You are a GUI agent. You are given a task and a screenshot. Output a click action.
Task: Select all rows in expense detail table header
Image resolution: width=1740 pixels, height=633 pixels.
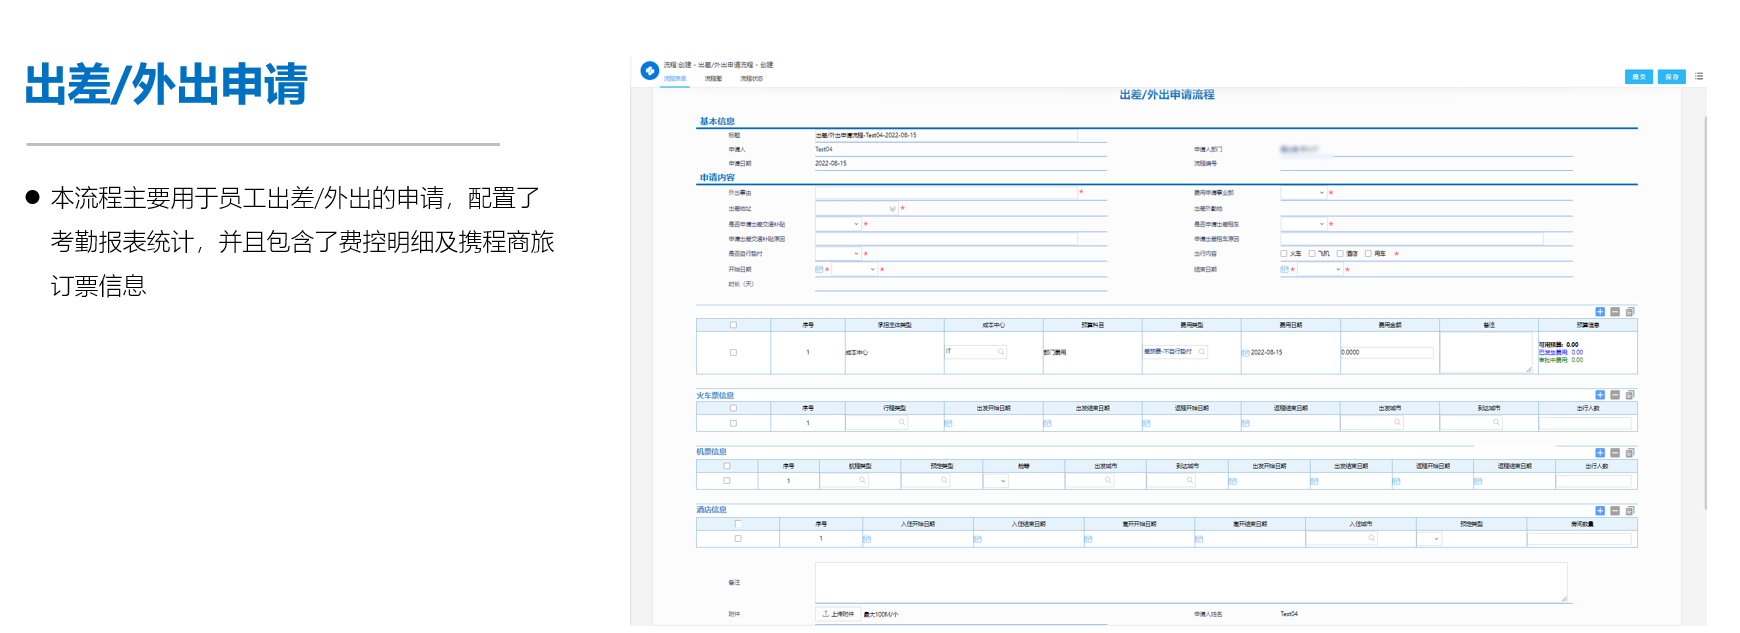733,325
